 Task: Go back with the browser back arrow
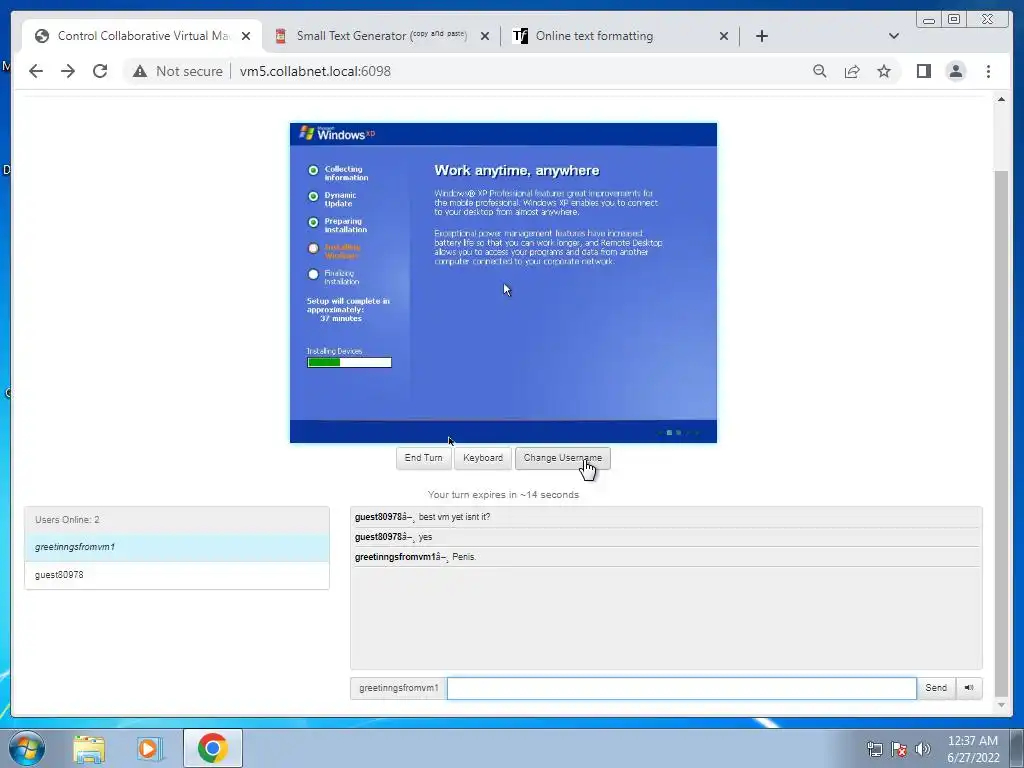point(36,71)
